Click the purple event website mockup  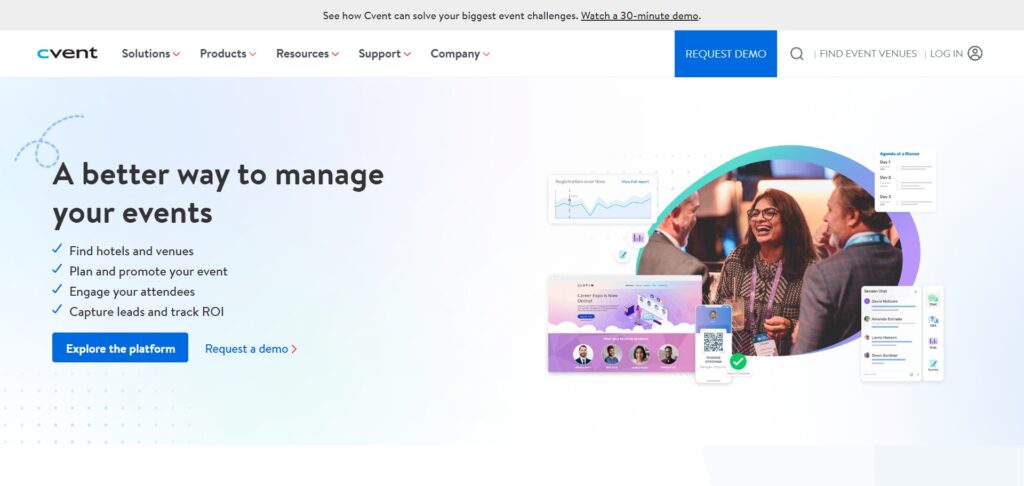point(624,324)
